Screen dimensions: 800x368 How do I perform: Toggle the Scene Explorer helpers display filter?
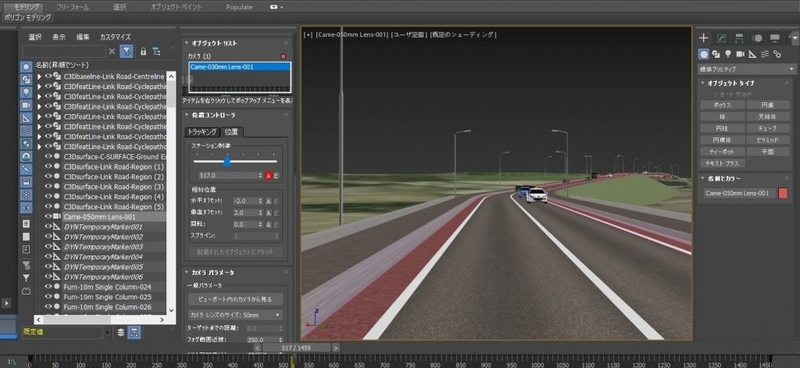pyautogui.click(x=26, y=118)
